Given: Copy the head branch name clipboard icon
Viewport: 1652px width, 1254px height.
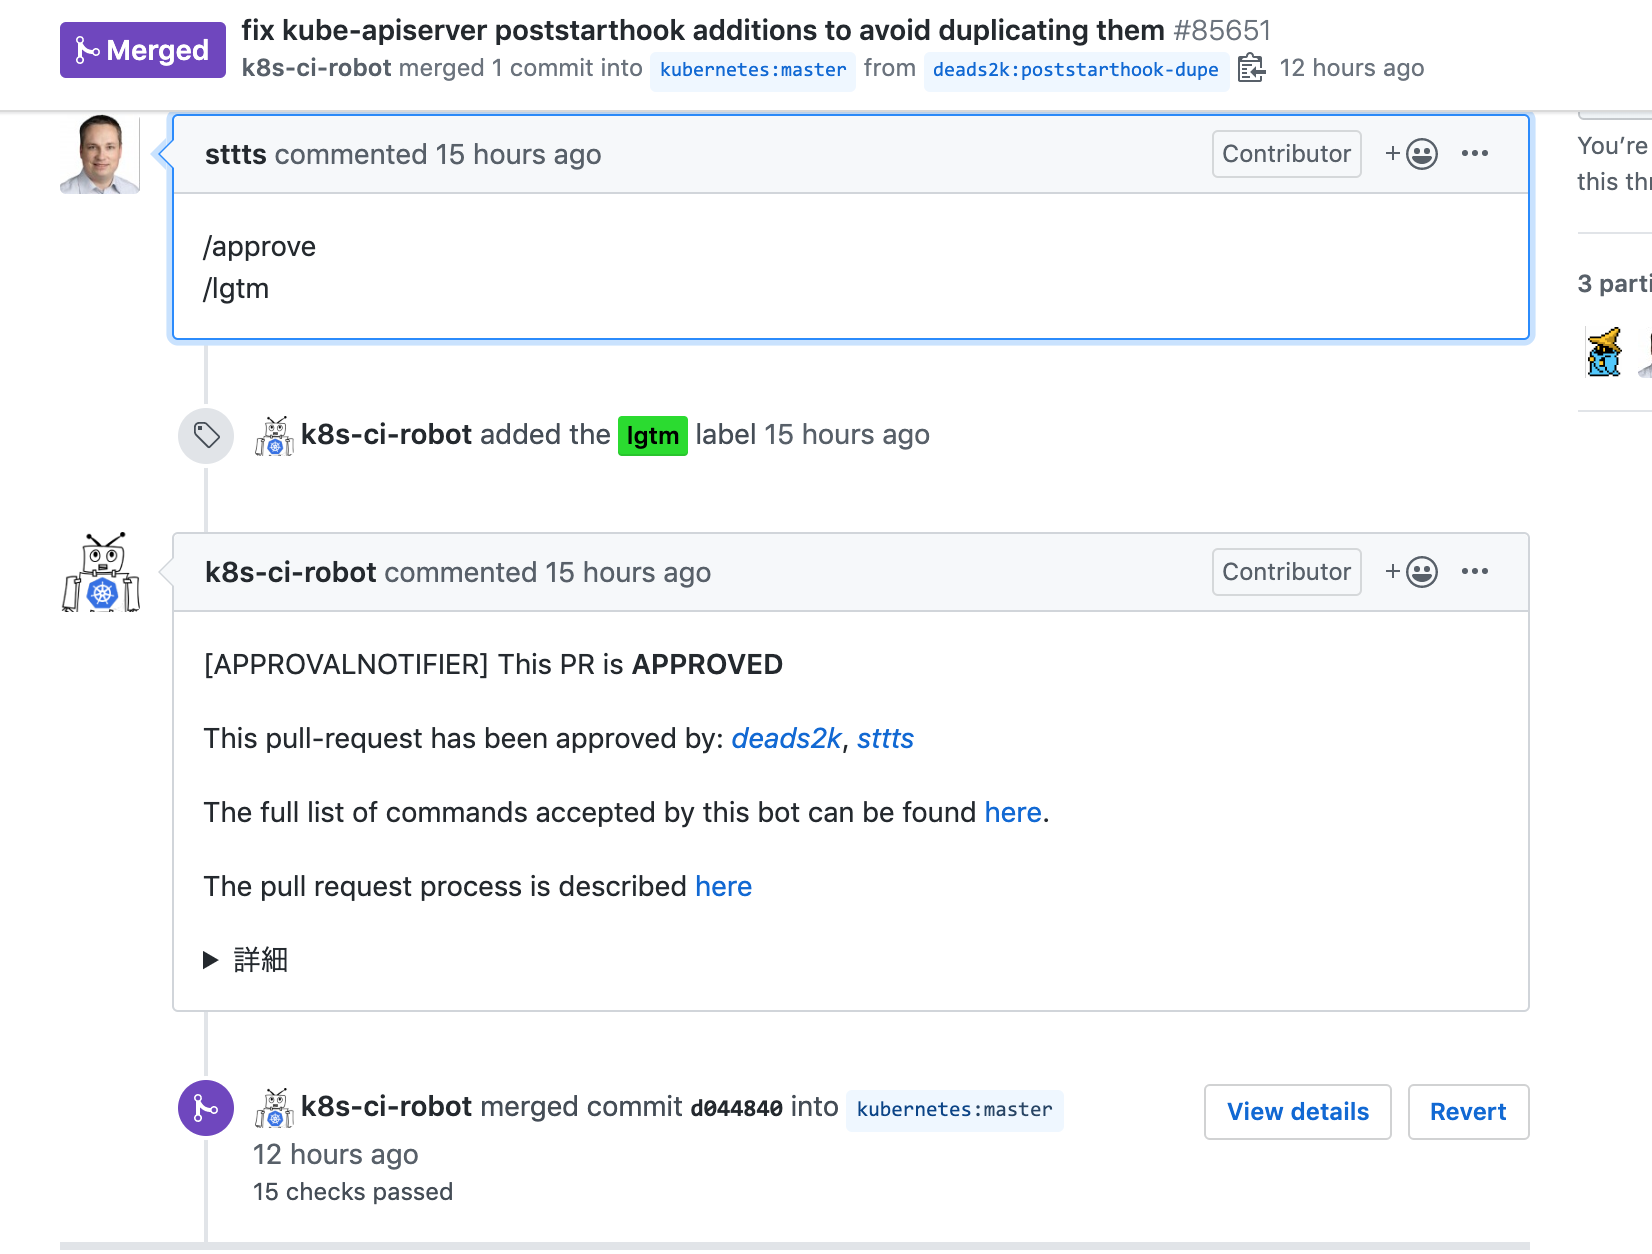Looking at the screenshot, I should tap(1251, 68).
